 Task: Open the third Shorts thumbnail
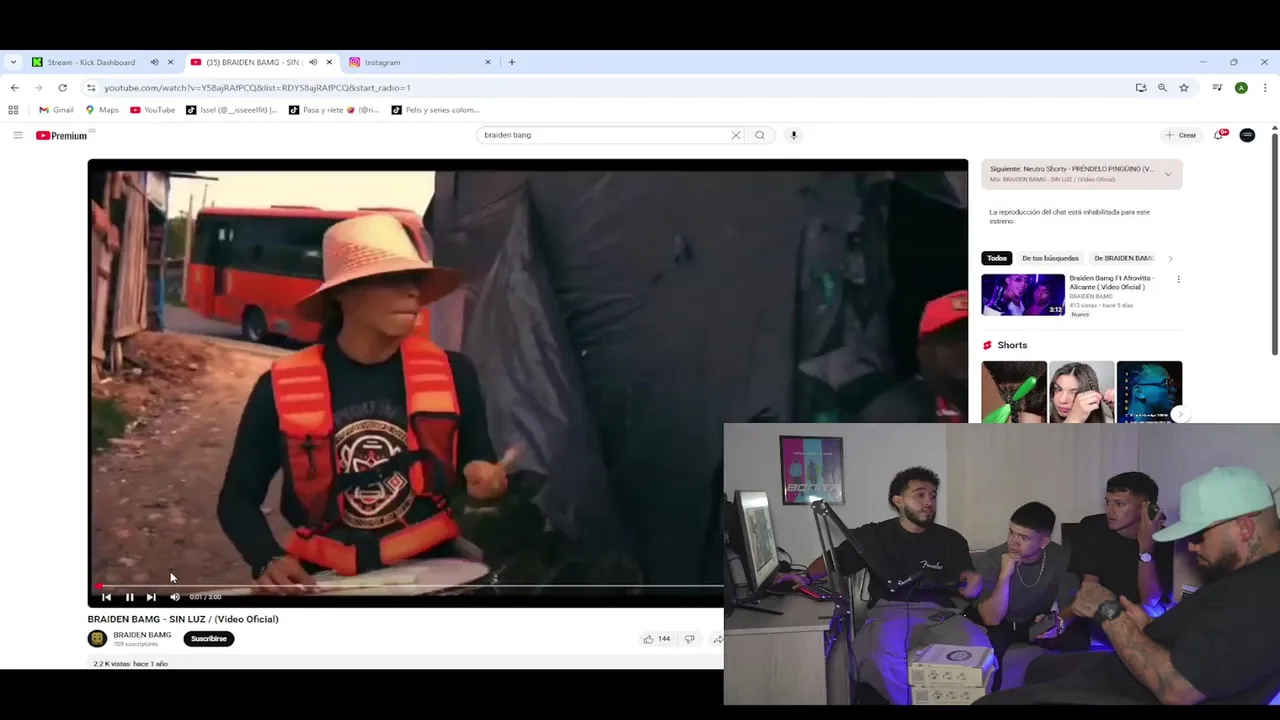[1149, 391]
